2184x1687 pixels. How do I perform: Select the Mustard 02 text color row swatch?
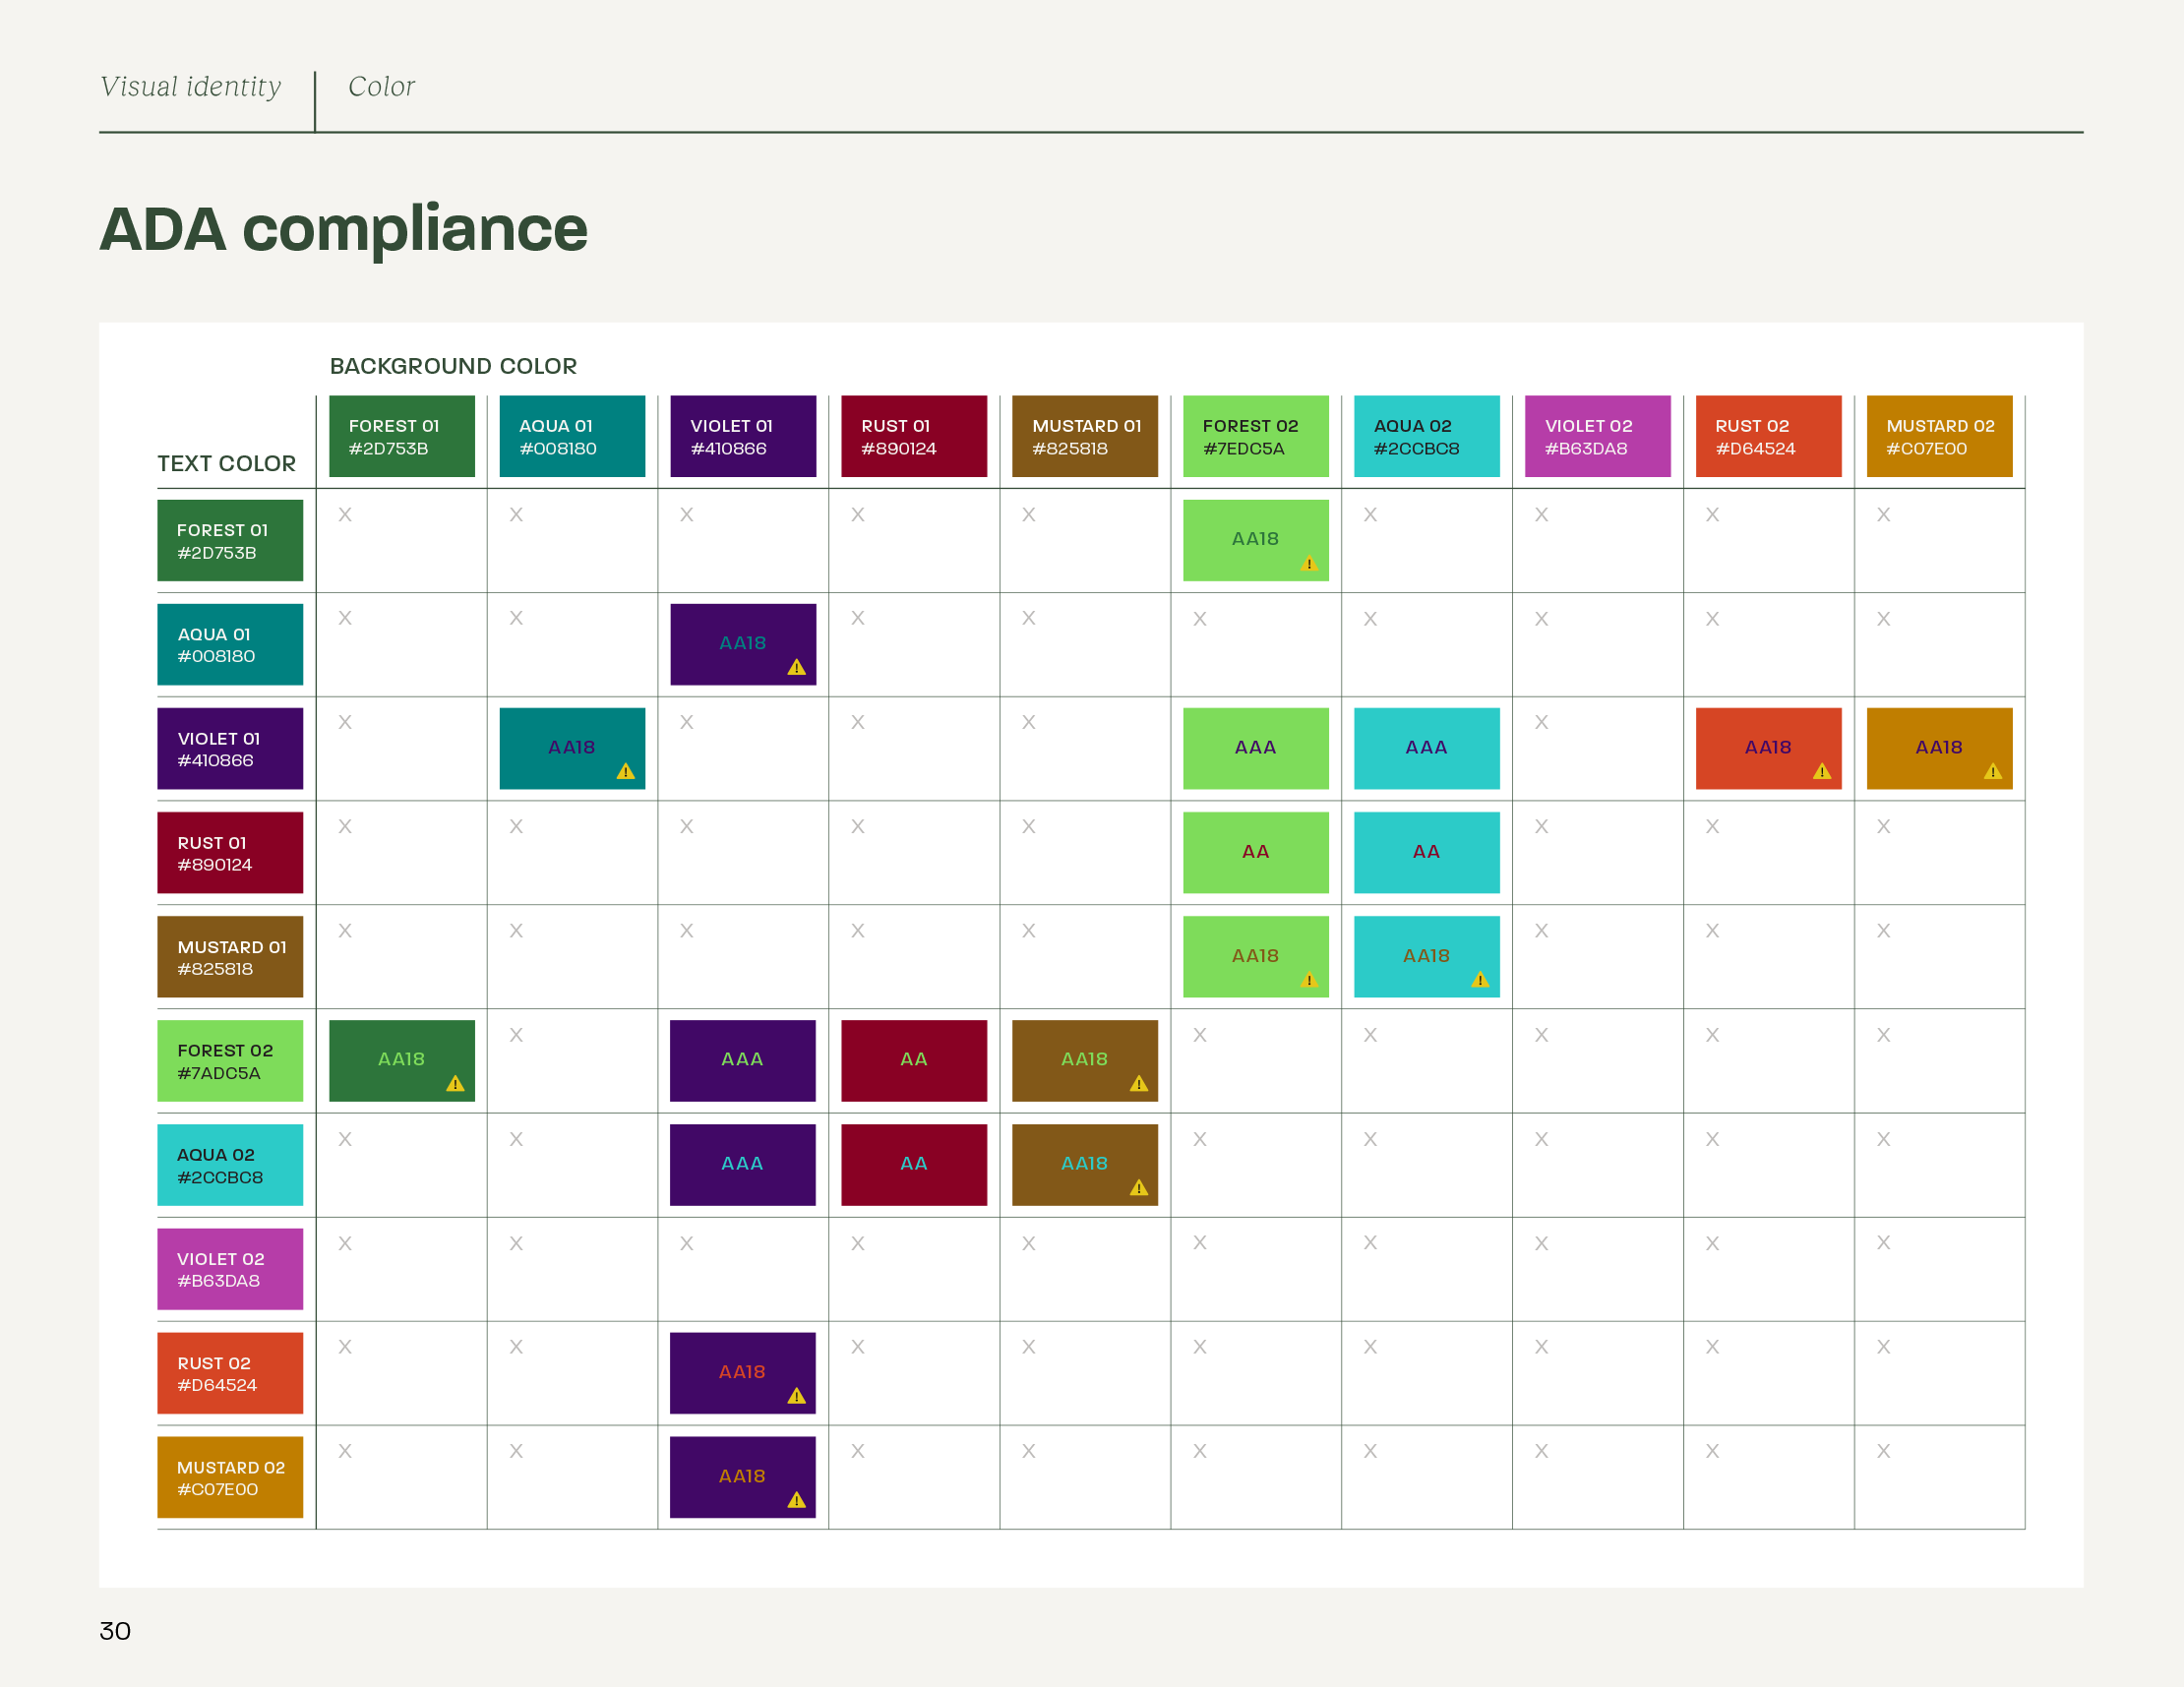point(230,1477)
